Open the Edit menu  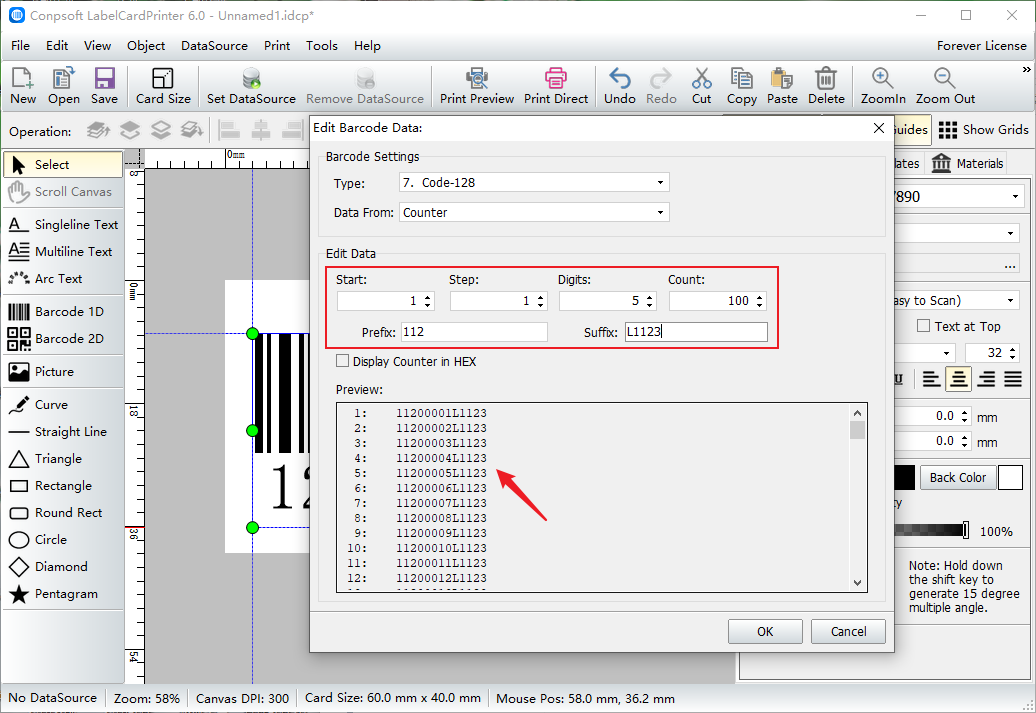pos(57,46)
